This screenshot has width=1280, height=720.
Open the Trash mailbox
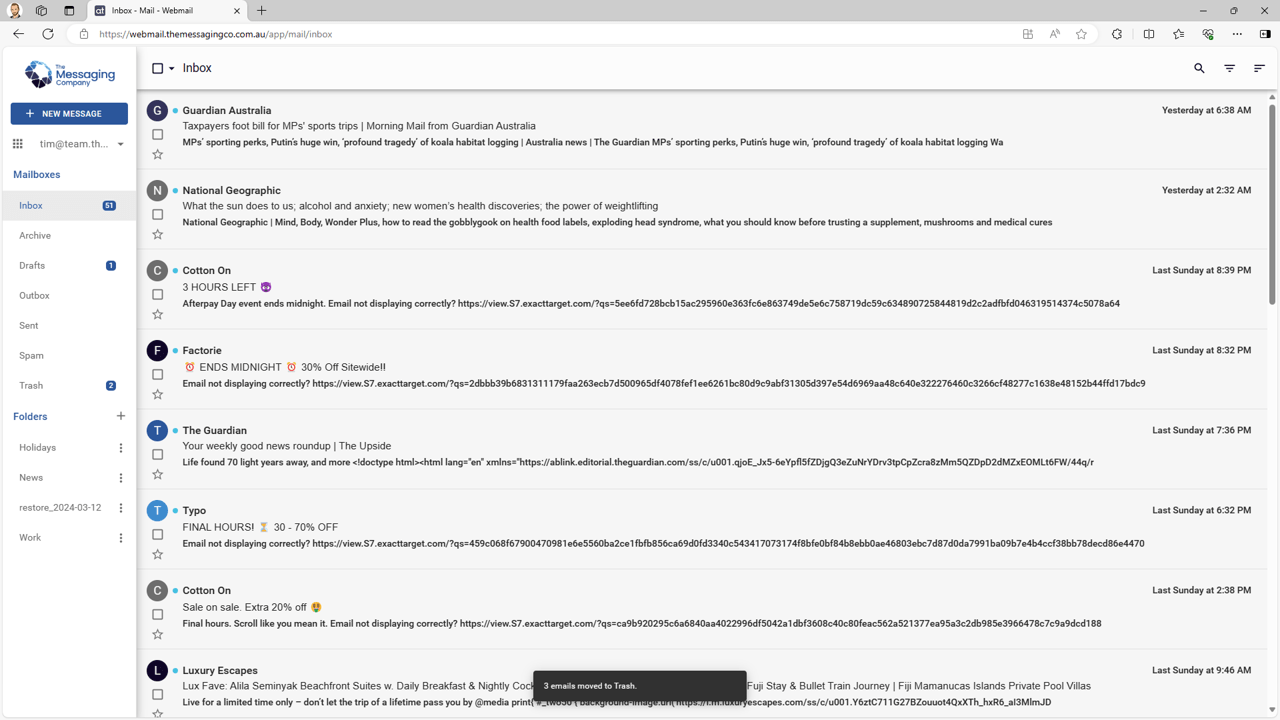coord(68,385)
